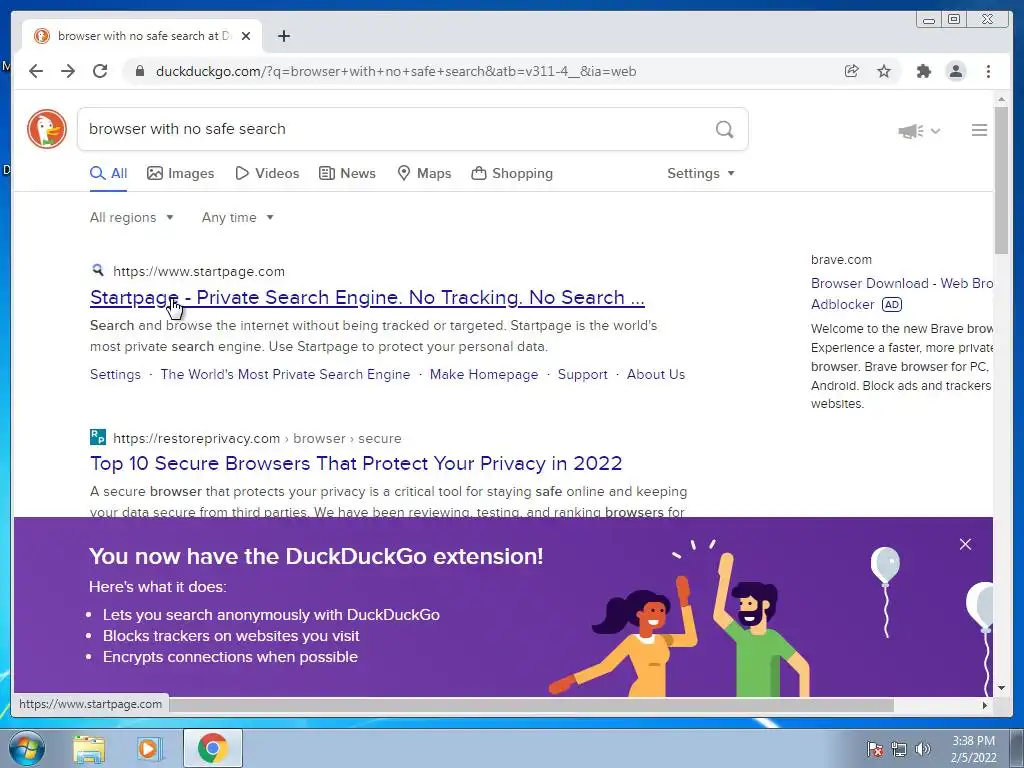Click the Chrome taskbar icon
This screenshot has height=768, width=1024.
point(212,748)
